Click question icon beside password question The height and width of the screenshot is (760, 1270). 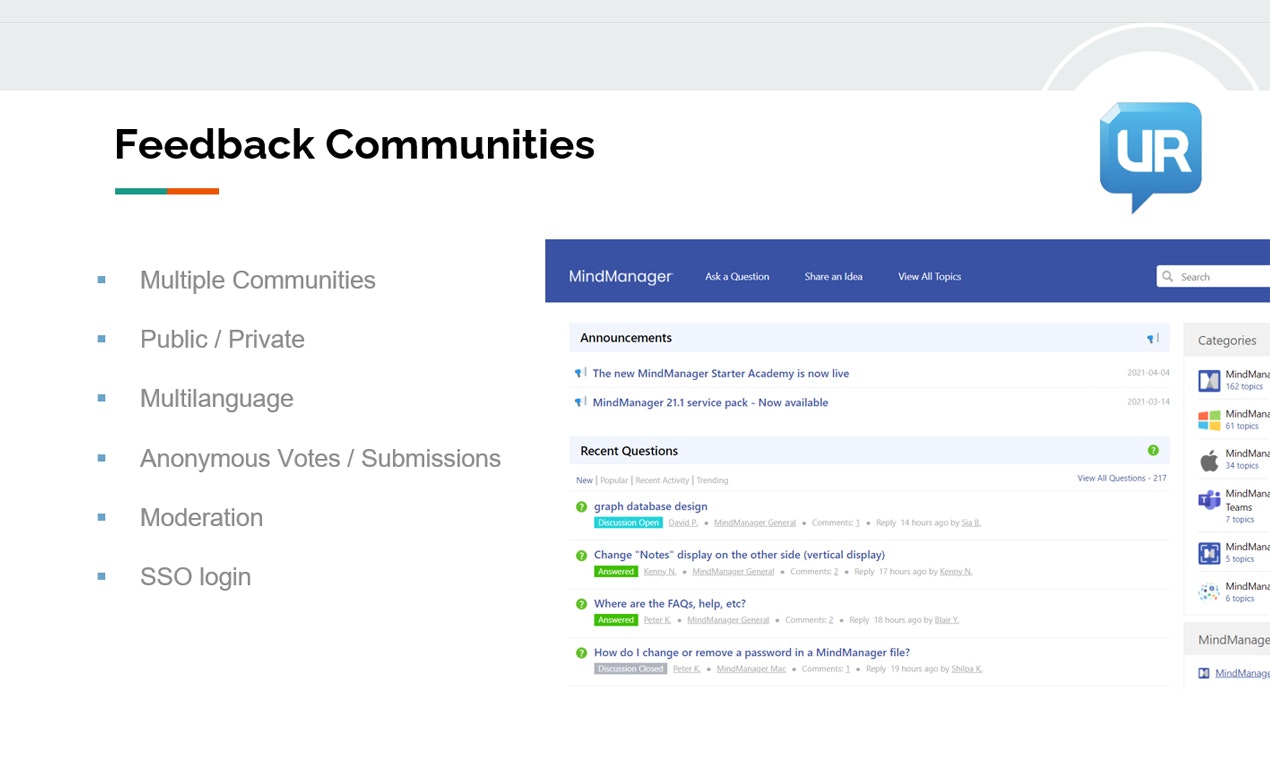tap(581, 653)
